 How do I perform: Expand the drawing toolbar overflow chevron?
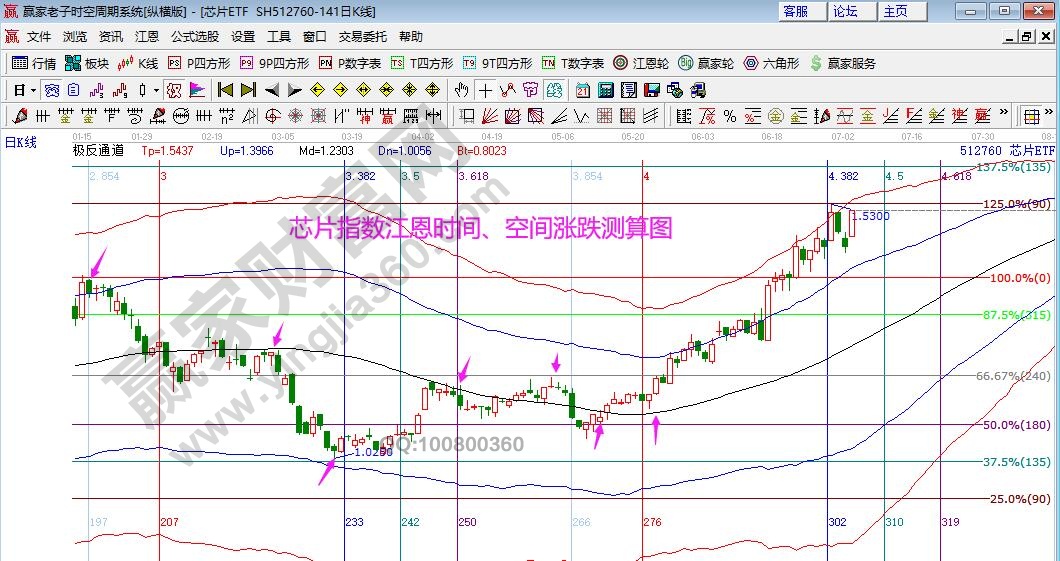pos(1003,115)
